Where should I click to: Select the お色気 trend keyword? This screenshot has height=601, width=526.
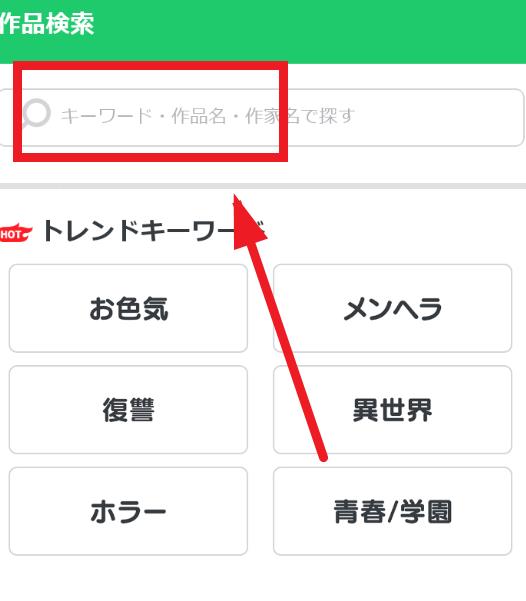click(x=128, y=308)
